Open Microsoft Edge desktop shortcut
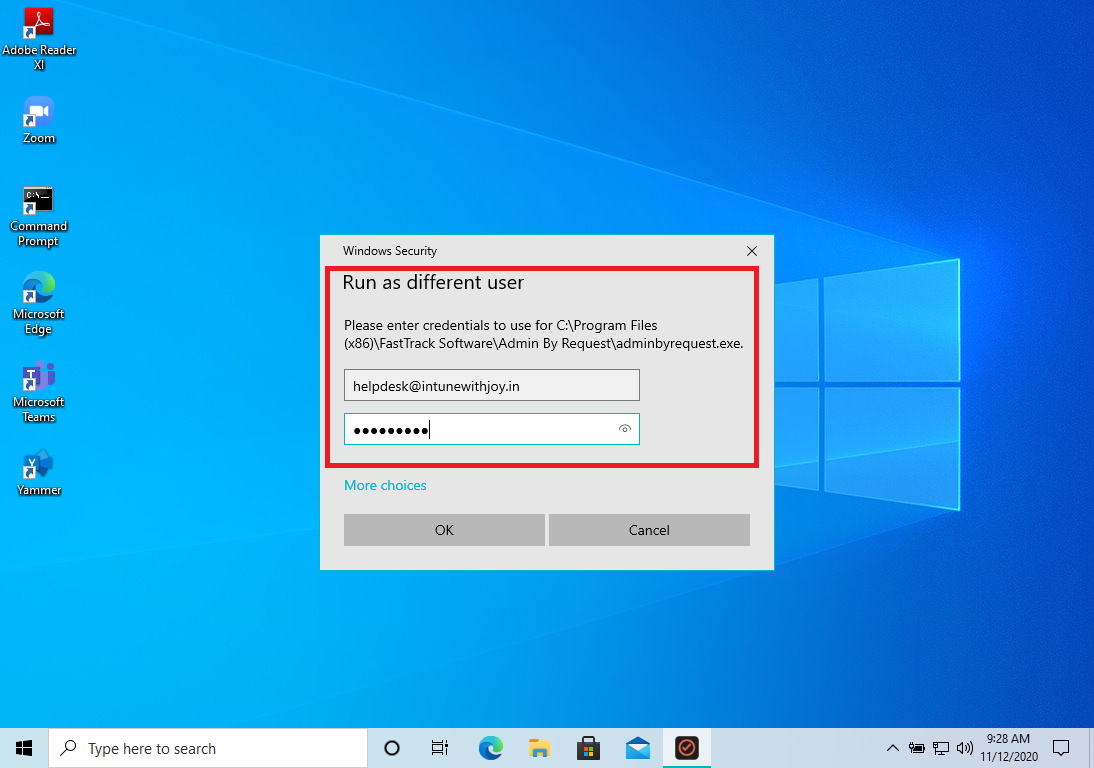 (x=38, y=303)
